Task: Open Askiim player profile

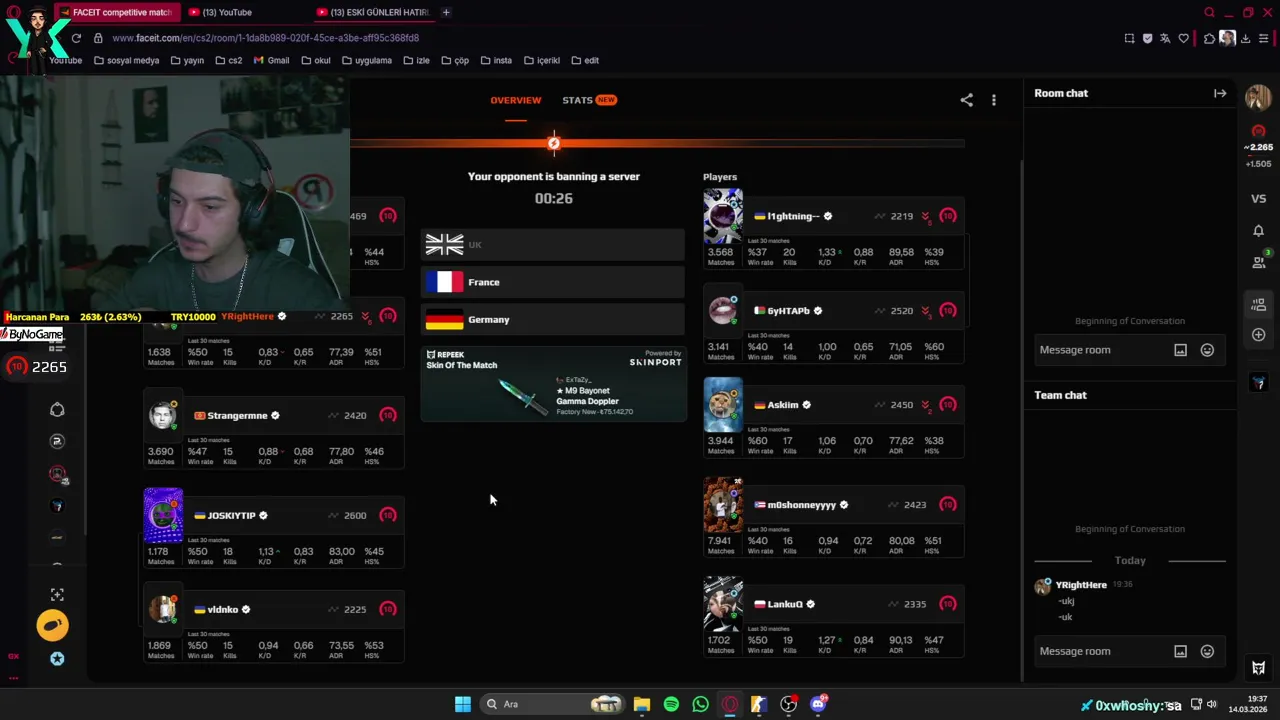Action: coord(783,405)
